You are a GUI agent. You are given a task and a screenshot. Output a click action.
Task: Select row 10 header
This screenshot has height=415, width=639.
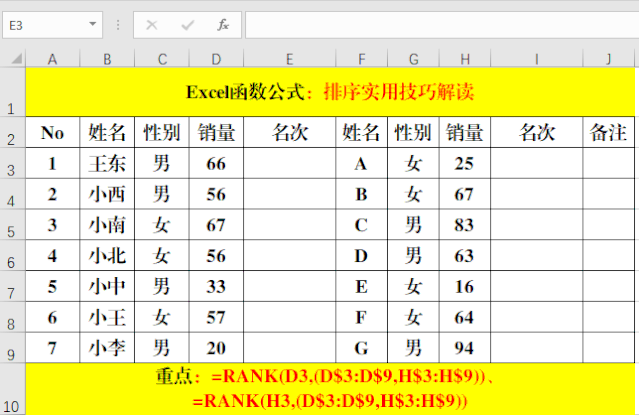pos(12,389)
